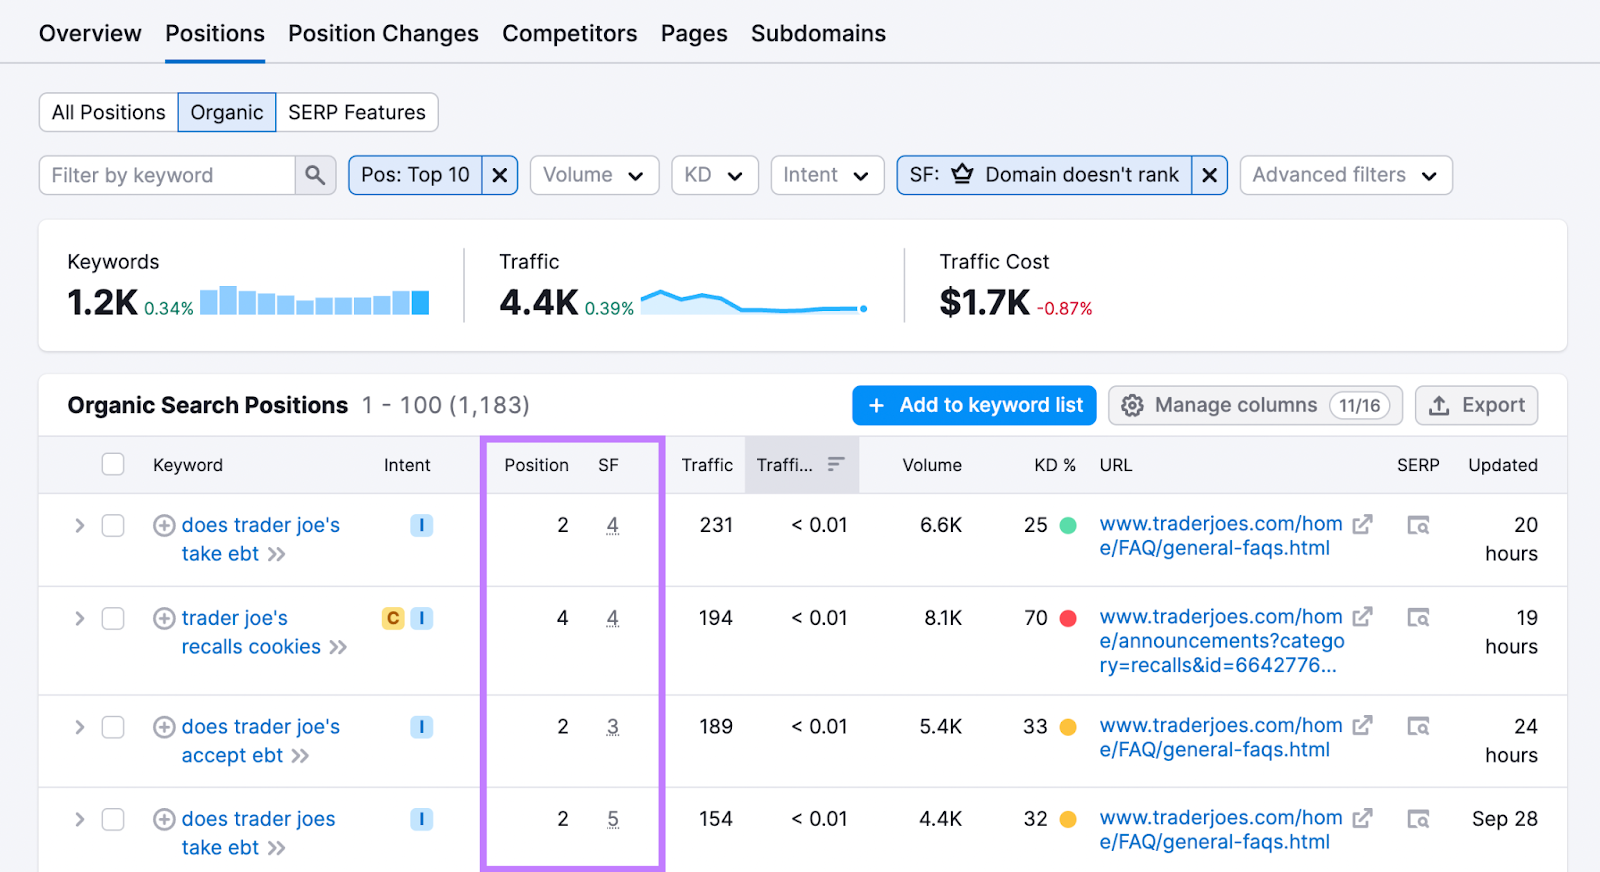This screenshot has width=1600, height=872.
Task: Expand the 'does trader joe's accept ebt' row
Action: (79, 727)
